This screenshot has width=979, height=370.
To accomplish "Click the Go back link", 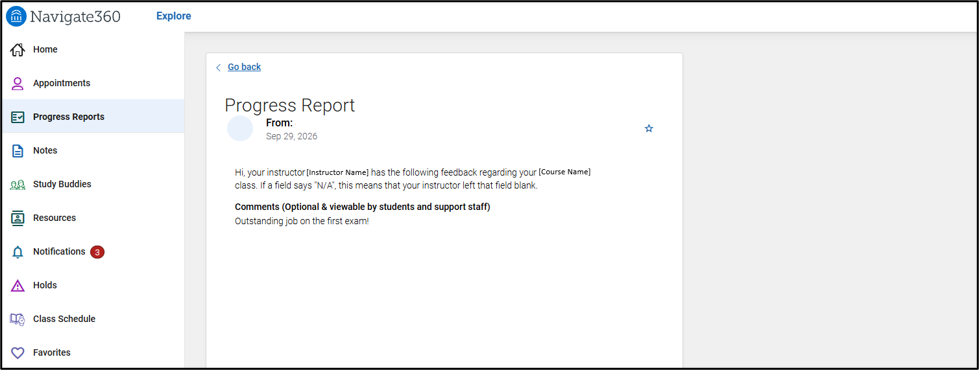I will tap(244, 67).
